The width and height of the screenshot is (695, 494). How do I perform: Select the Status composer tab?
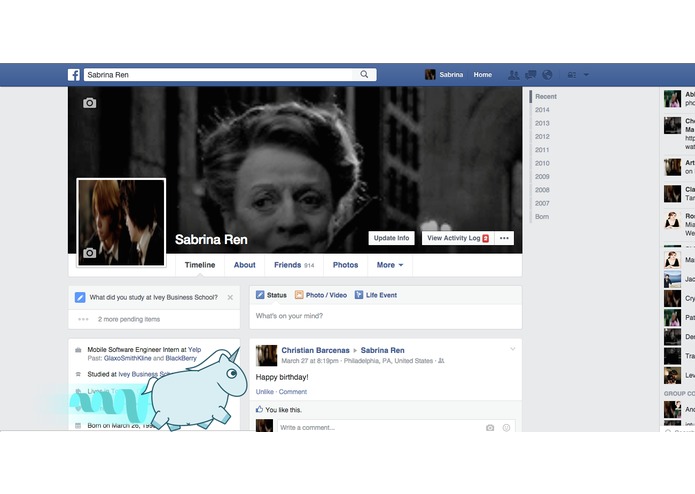(x=271, y=295)
